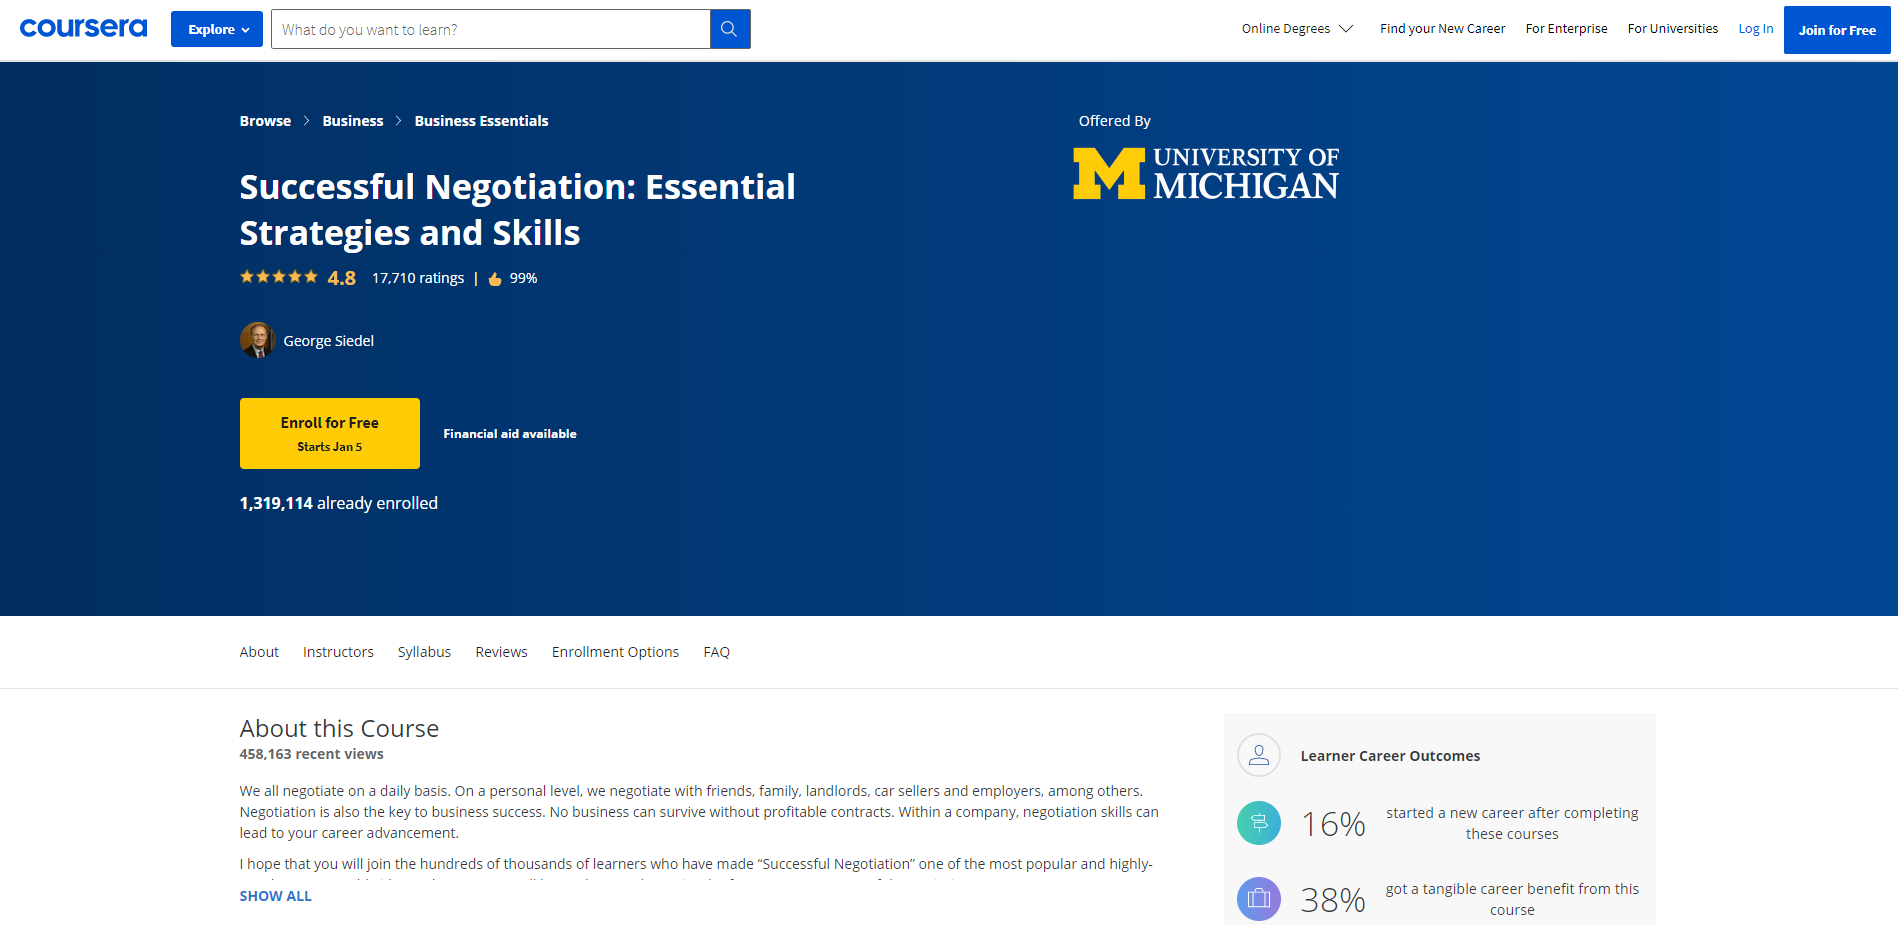
Task: Expand description with SHOW ALL
Action: (x=276, y=896)
